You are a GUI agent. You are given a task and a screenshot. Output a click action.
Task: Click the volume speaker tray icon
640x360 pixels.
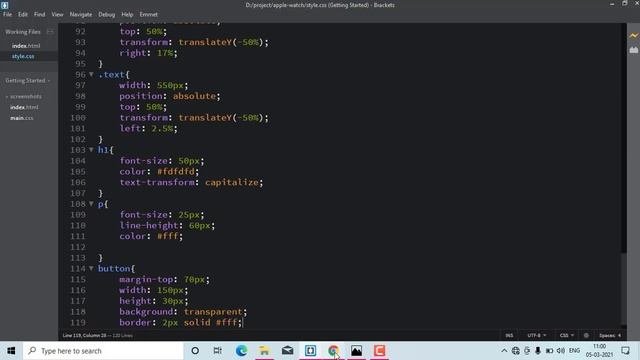point(561,351)
